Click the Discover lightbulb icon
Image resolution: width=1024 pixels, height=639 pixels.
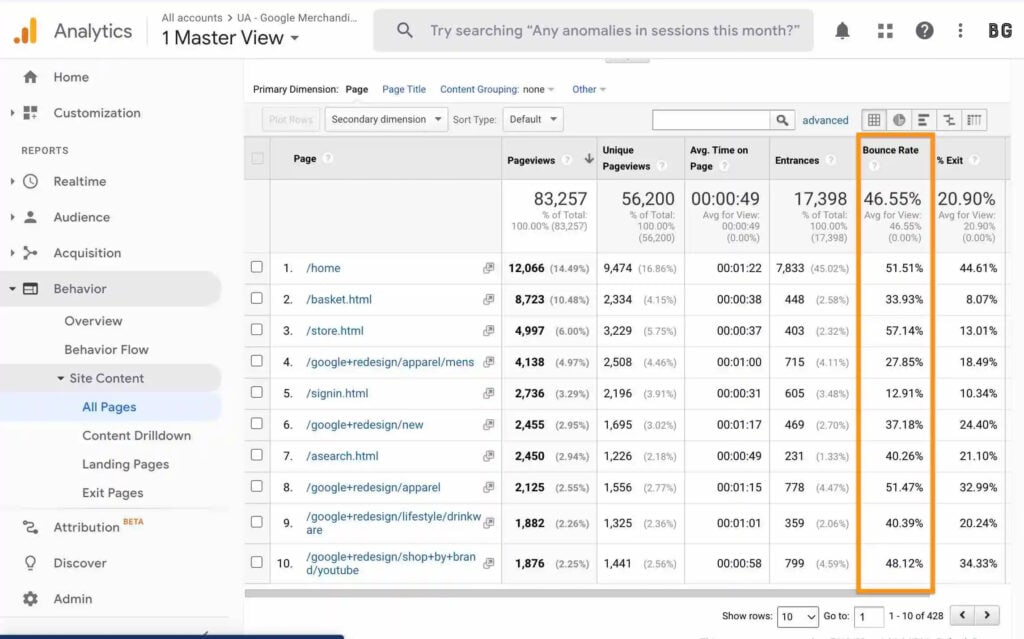[30, 563]
